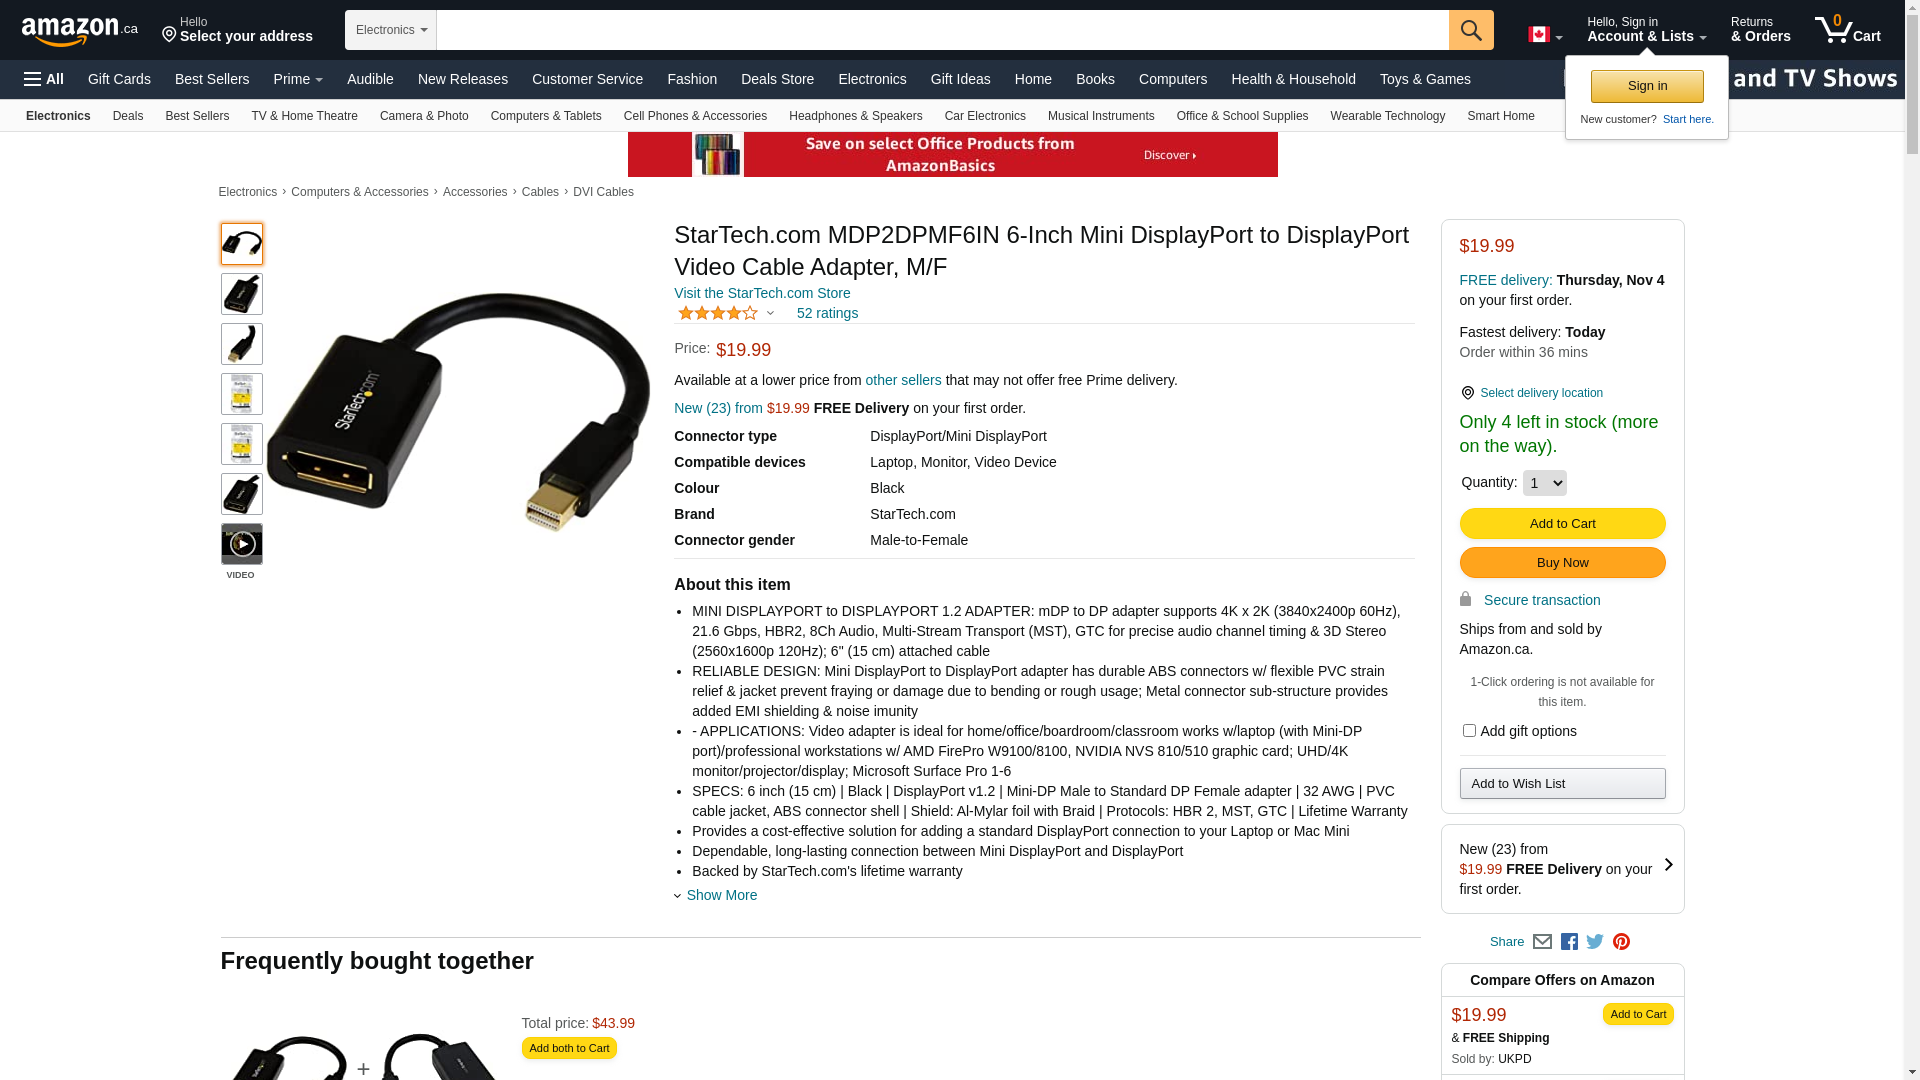
Task: Open the Quantity dropdown
Action: pyautogui.click(x=1544, y=483)
